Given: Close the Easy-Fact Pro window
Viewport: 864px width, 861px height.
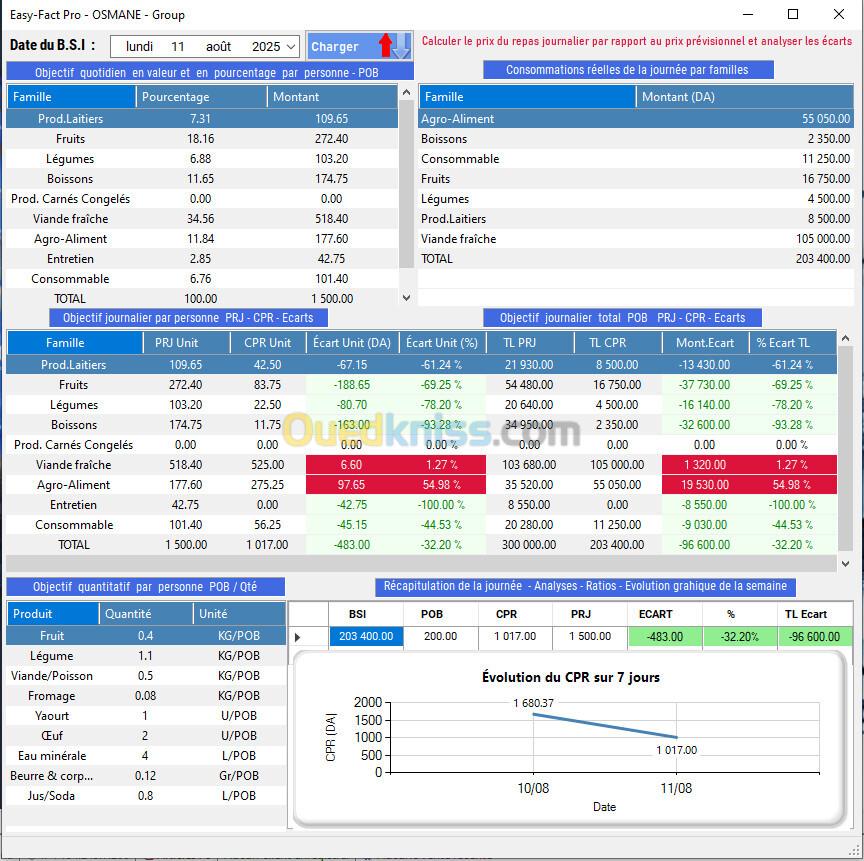Looking at the screenshot, I should tap(839, 14).
